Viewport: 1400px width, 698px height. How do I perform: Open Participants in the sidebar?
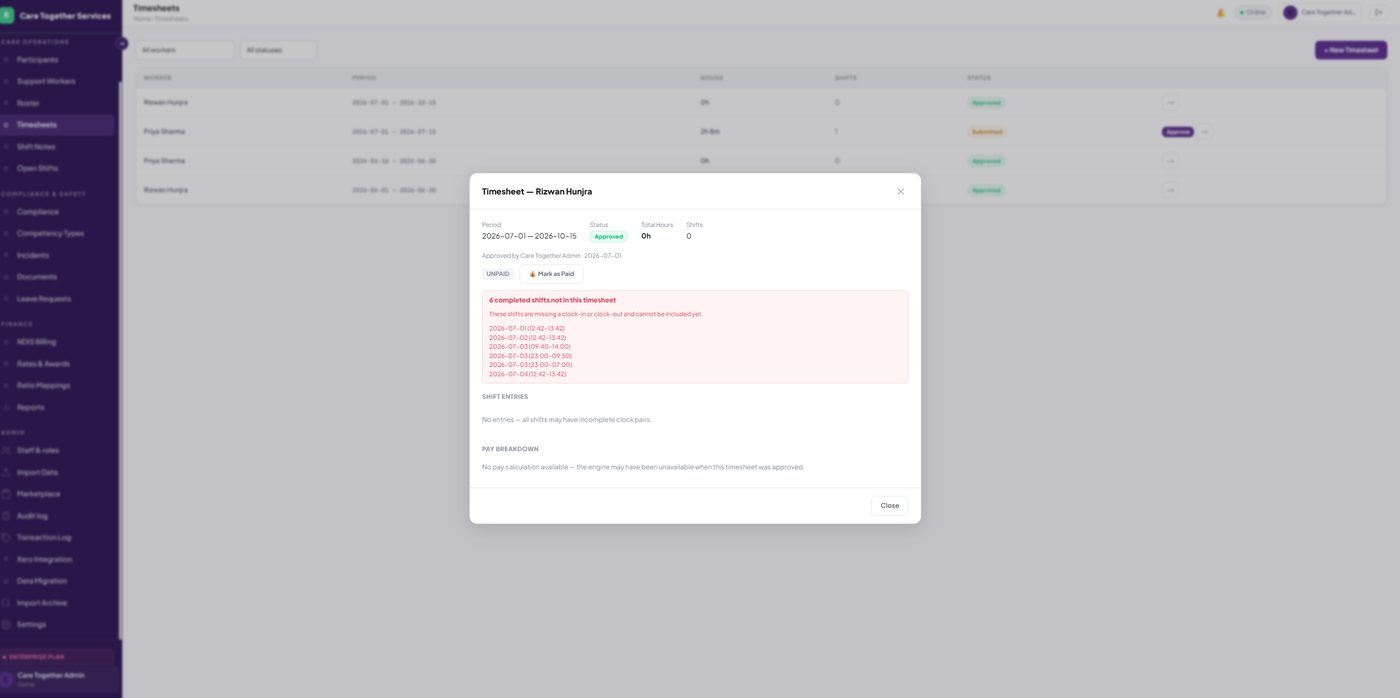(58, 60)
